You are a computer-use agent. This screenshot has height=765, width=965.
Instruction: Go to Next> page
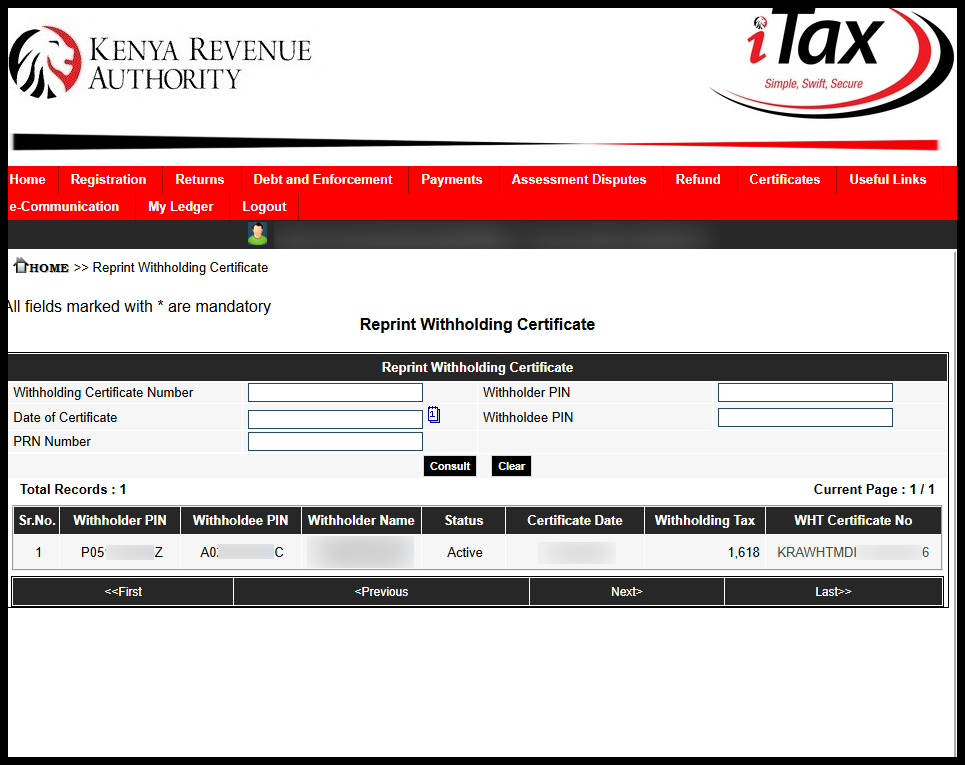(x=627, y=591)
